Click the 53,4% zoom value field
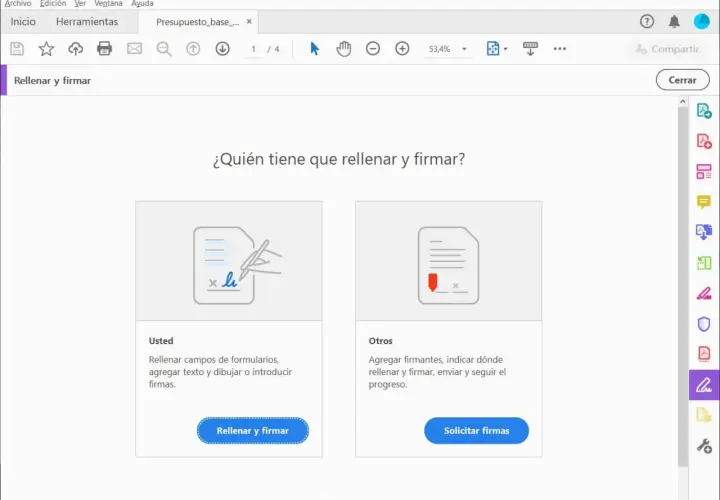 click(x=439, y=49)
